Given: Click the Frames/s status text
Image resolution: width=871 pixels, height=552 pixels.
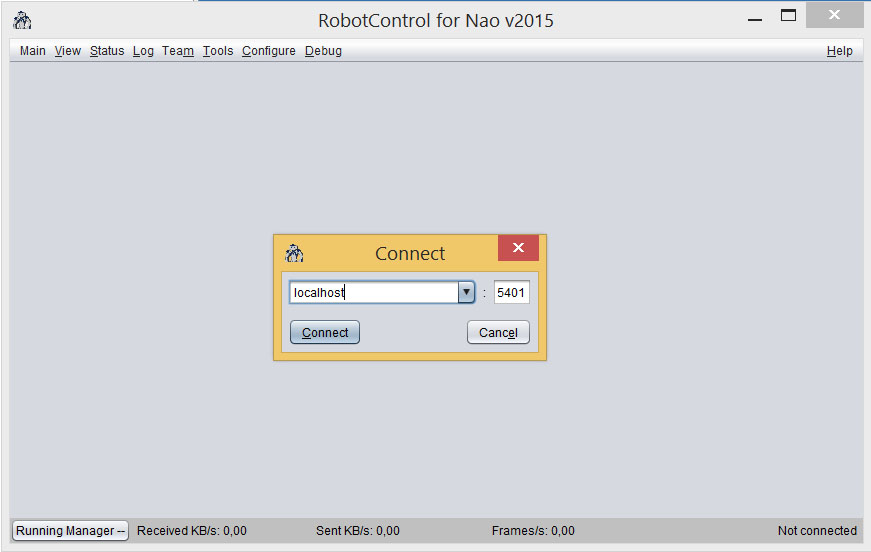Looking at the screenshot, I should [x=533, y=531].
